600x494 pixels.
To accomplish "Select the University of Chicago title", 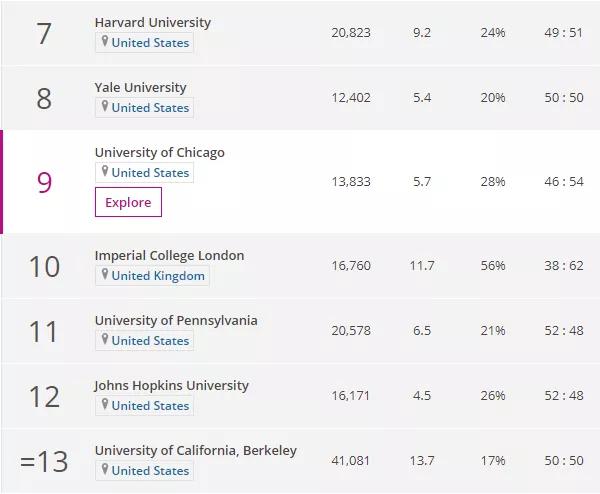I will (160, 153).
